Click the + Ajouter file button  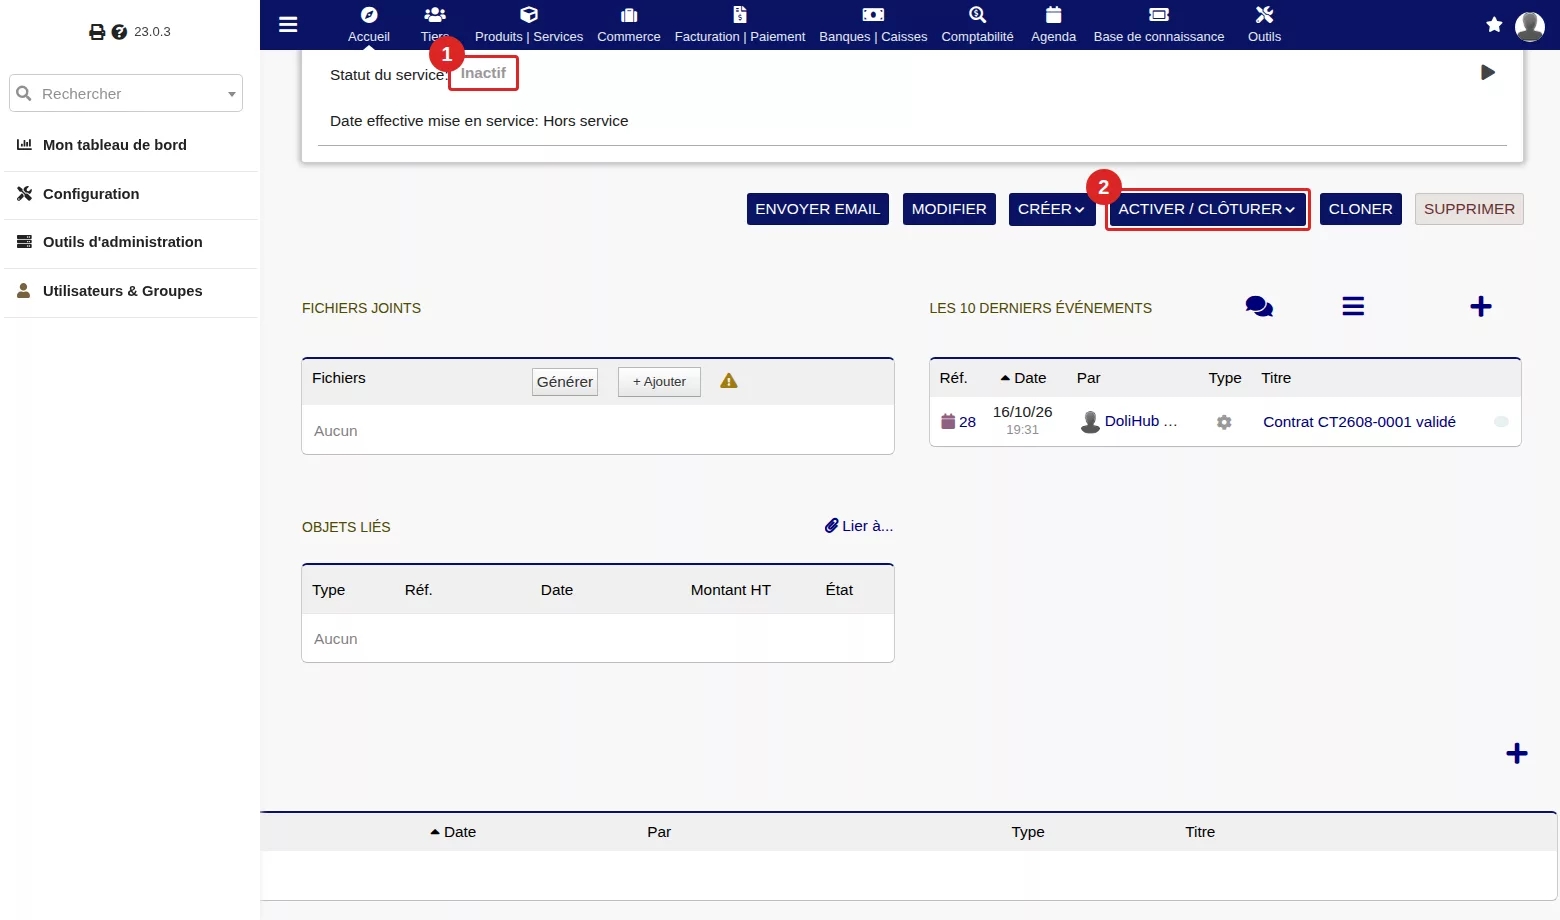659,382
